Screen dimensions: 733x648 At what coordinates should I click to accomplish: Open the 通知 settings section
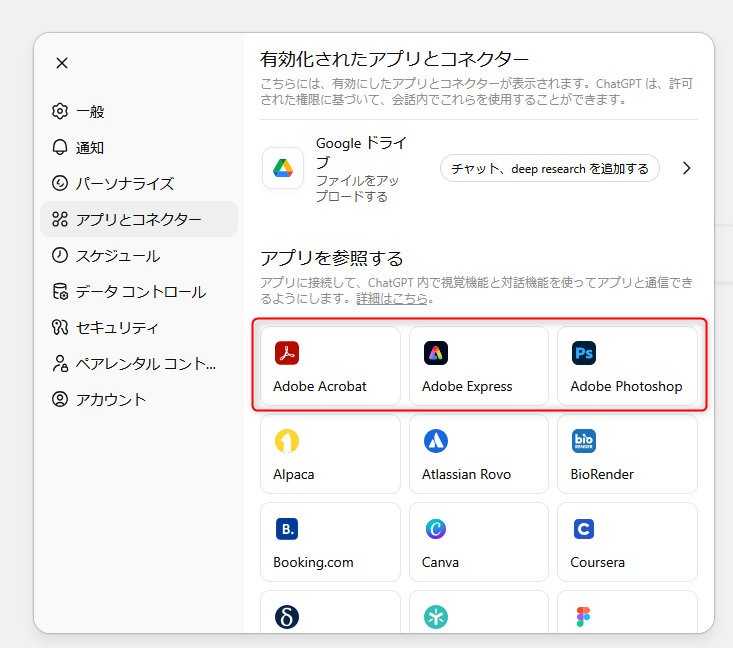coord(90,147)
